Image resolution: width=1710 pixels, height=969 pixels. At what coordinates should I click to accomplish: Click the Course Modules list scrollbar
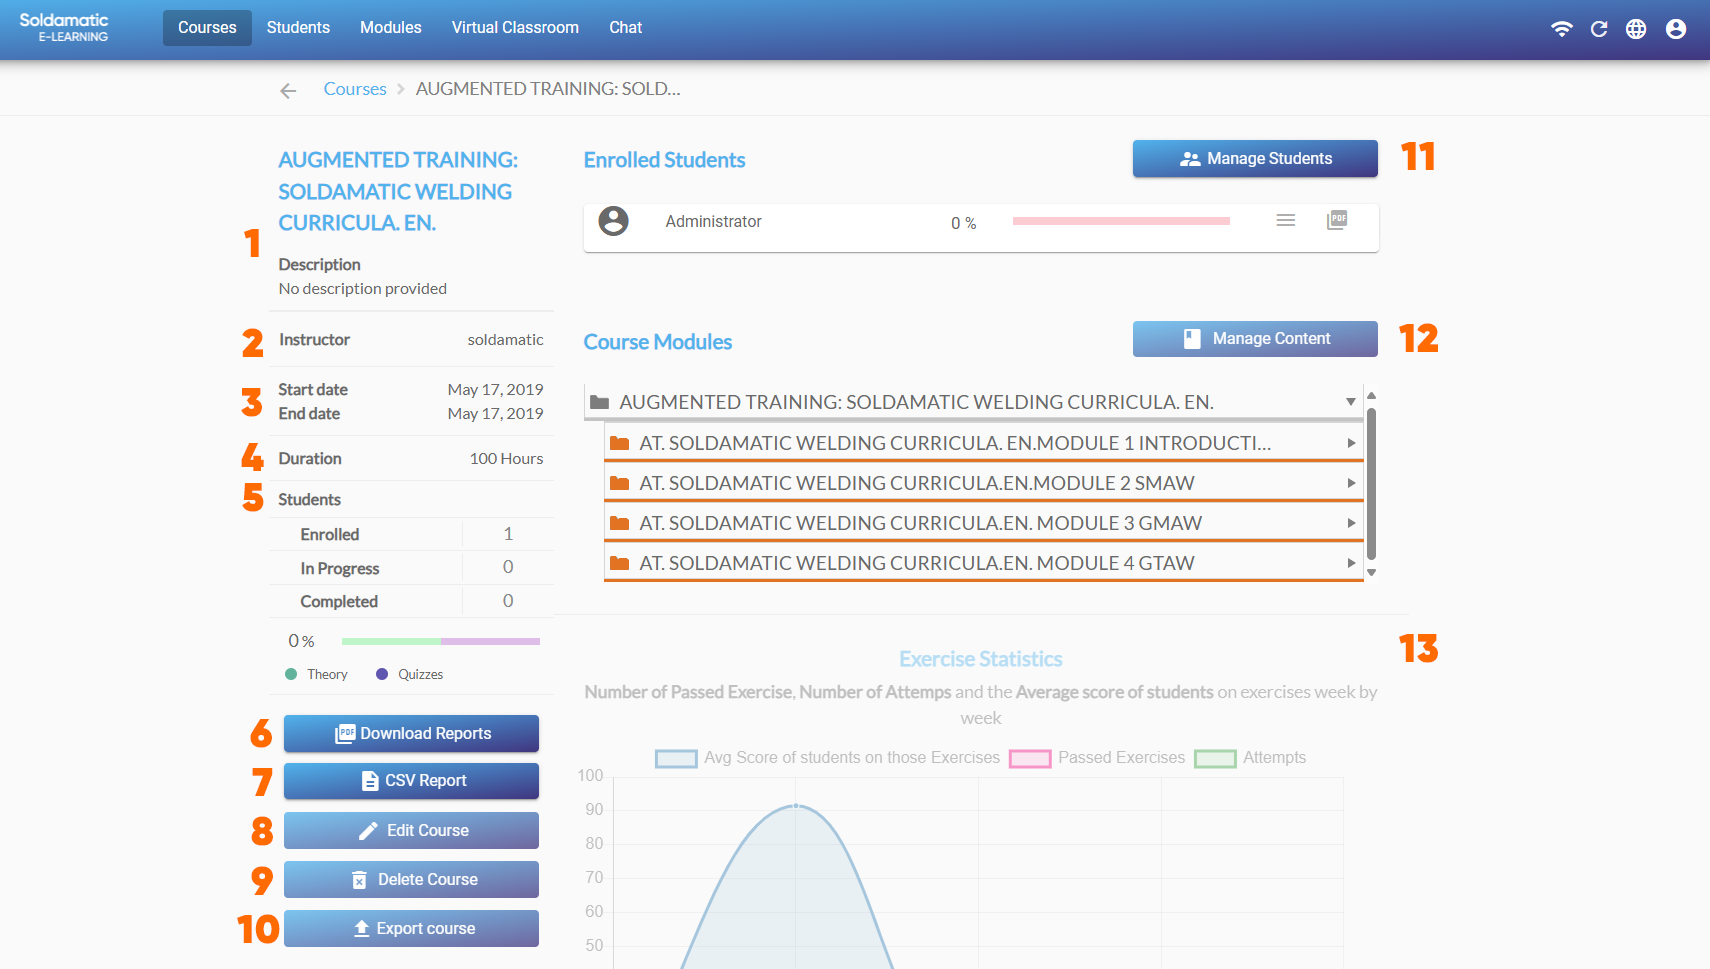point(1371,484)
